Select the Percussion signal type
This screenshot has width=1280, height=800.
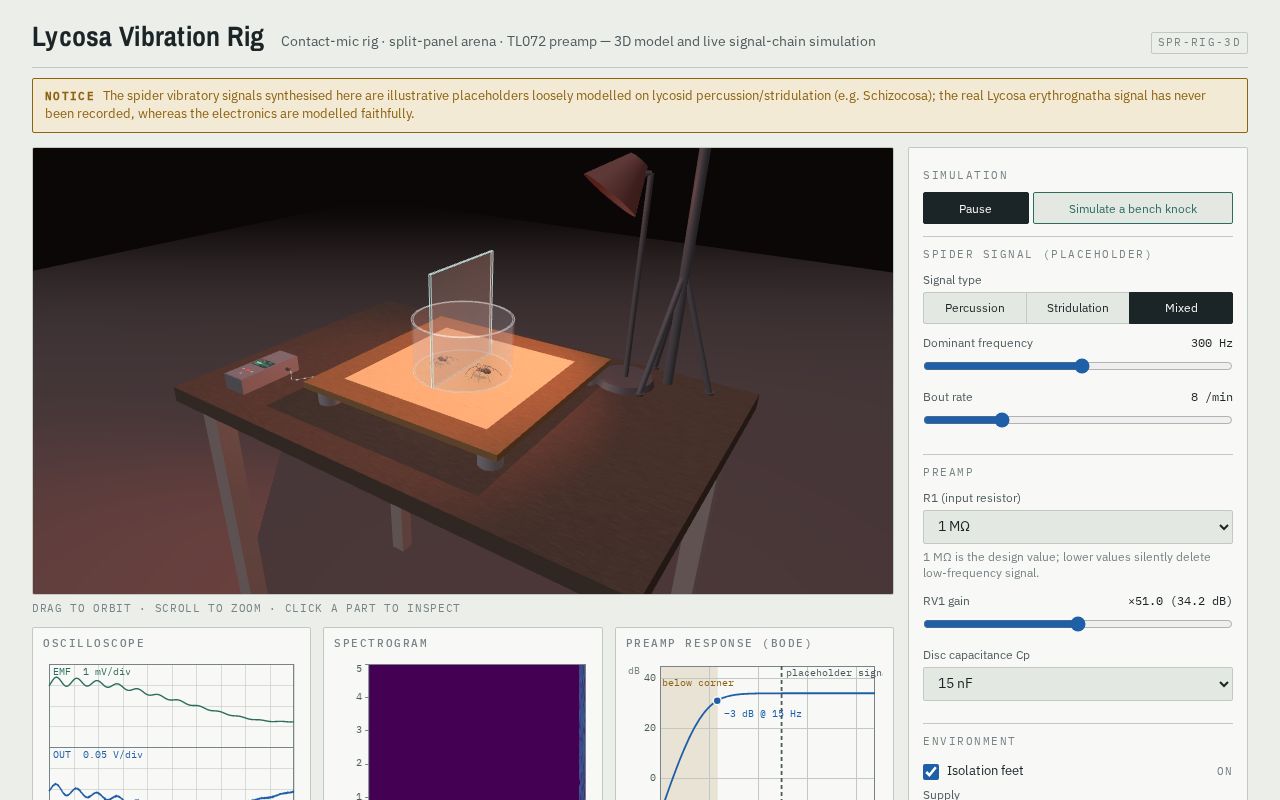[975, 308]
